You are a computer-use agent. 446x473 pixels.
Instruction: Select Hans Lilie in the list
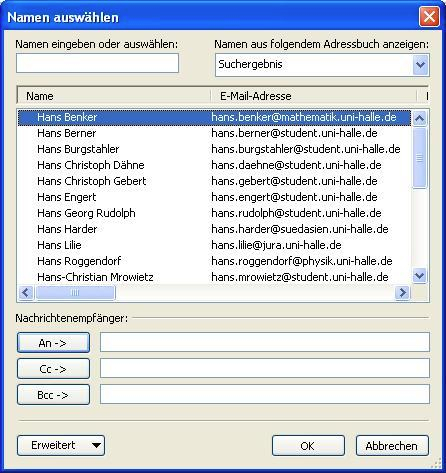[214, 245]
